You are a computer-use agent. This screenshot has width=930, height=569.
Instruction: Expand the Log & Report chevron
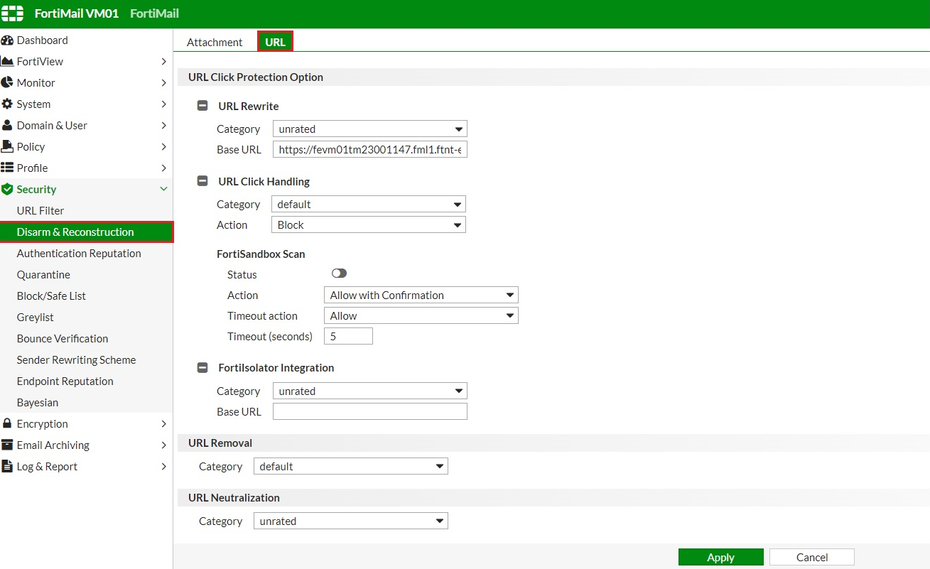164,466
